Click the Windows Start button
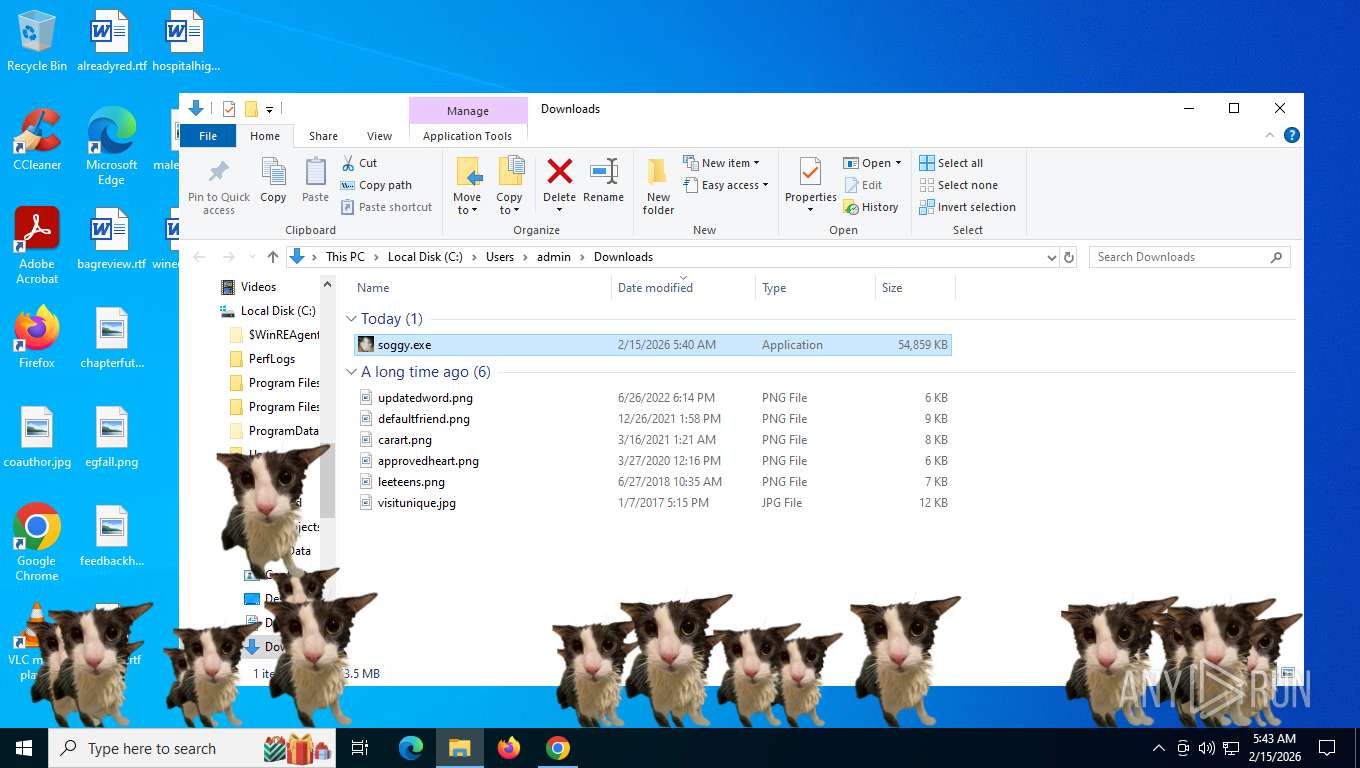The image size is (1360, 768). coord(24,748)
